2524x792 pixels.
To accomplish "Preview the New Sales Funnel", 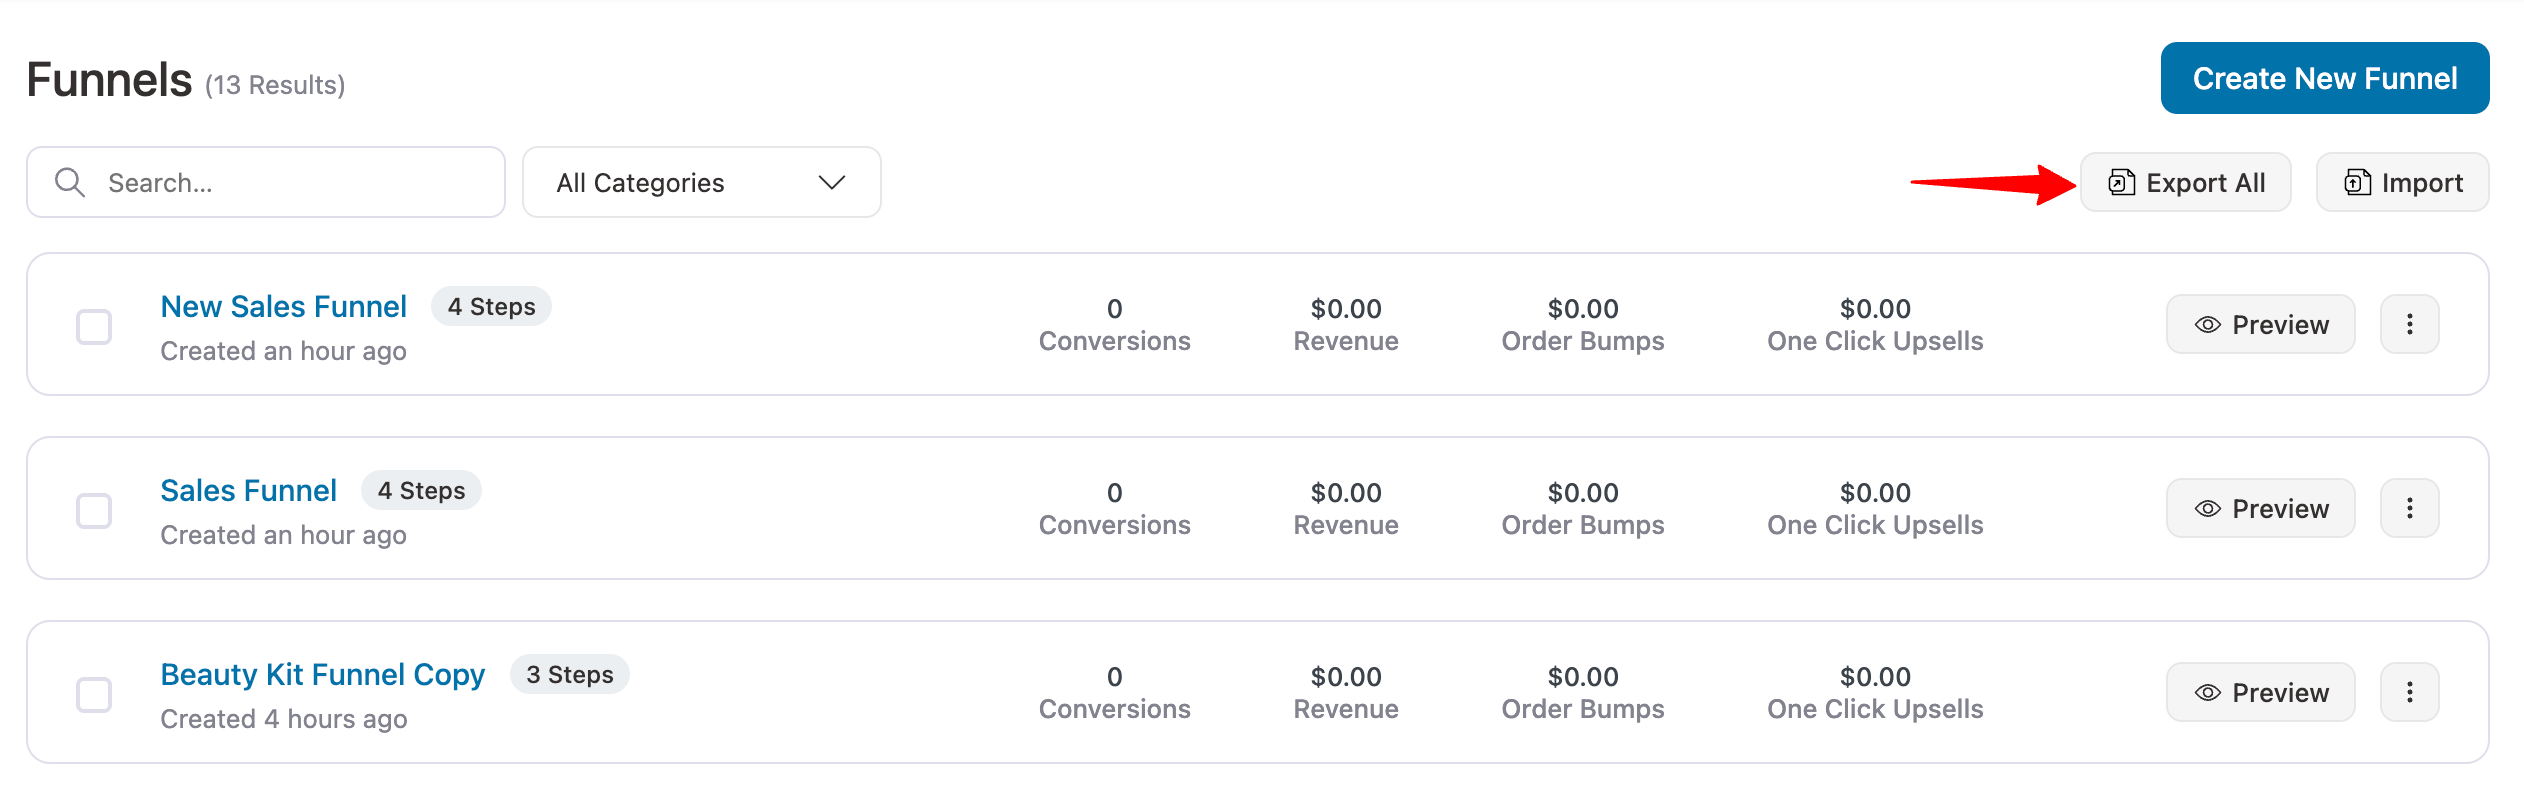I will (x=2260, y=324).
